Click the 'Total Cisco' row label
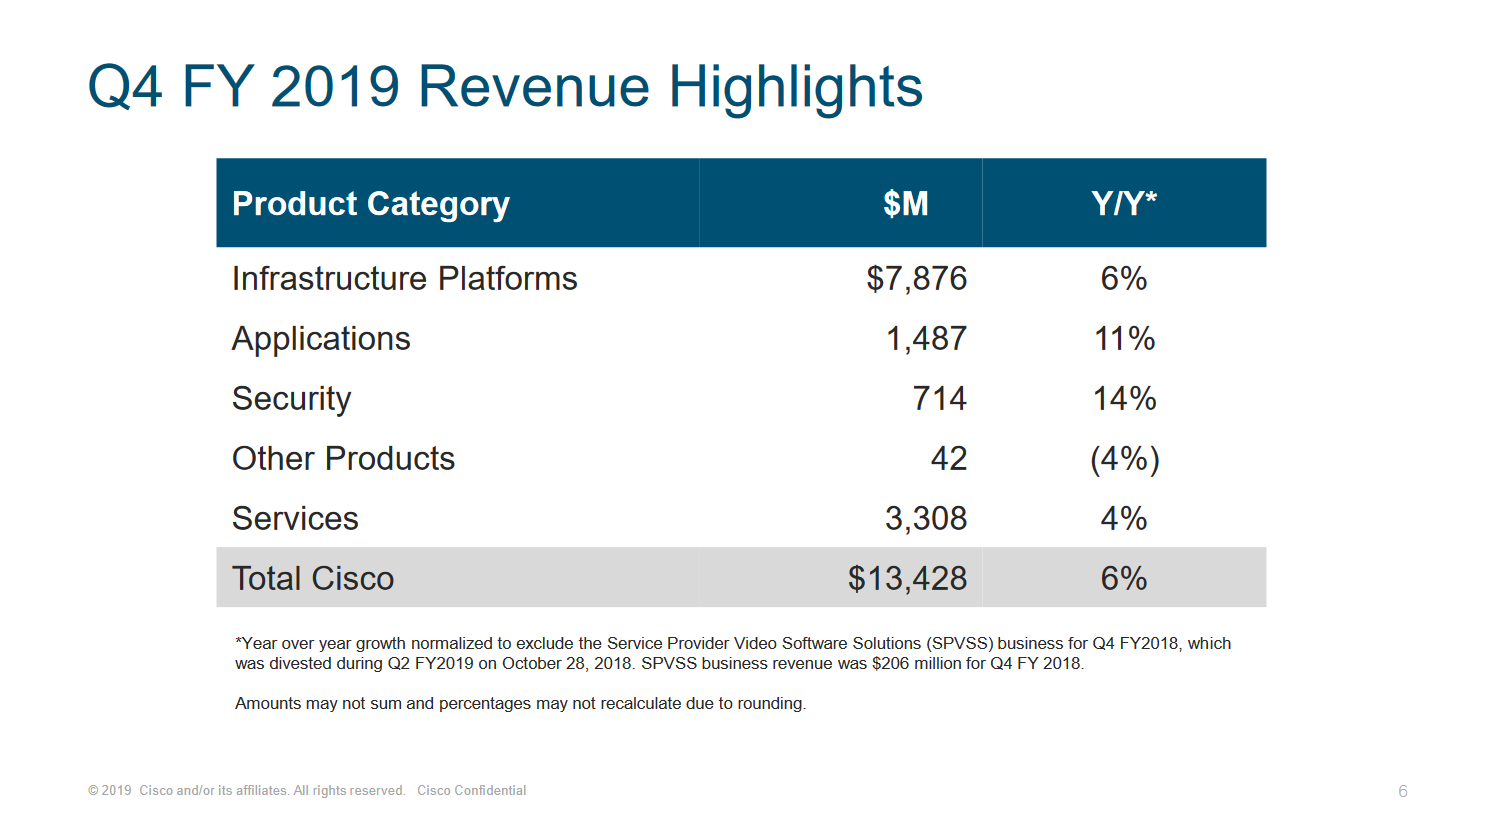The height and width of the screenshot is (839, 1495). click(x=313, y=578)
